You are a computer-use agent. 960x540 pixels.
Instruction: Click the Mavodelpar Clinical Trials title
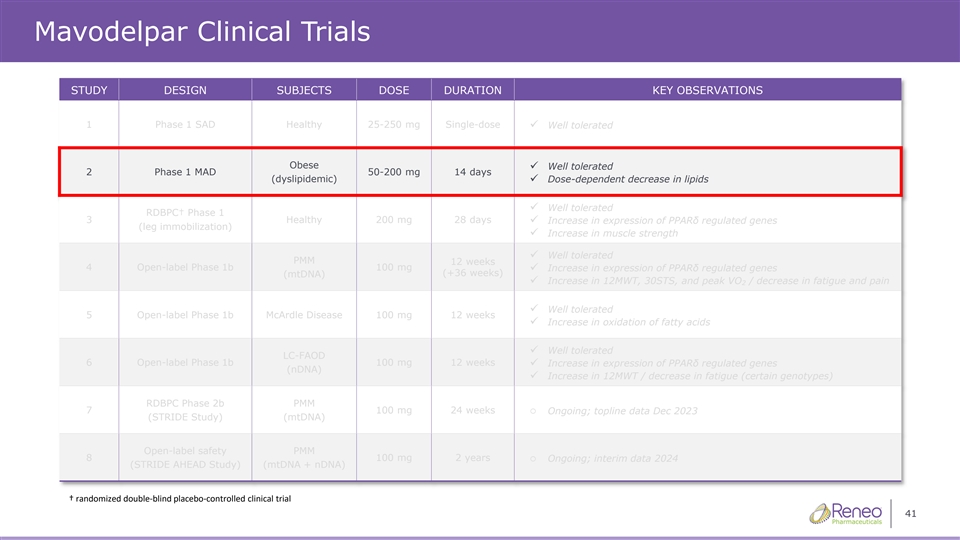point(202,31)
